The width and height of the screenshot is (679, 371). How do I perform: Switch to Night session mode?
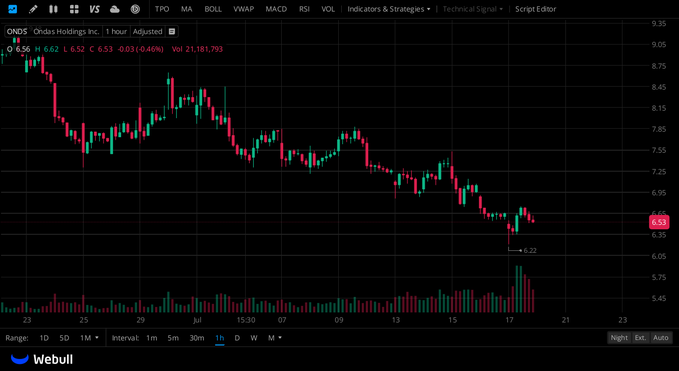click(619, 338)
